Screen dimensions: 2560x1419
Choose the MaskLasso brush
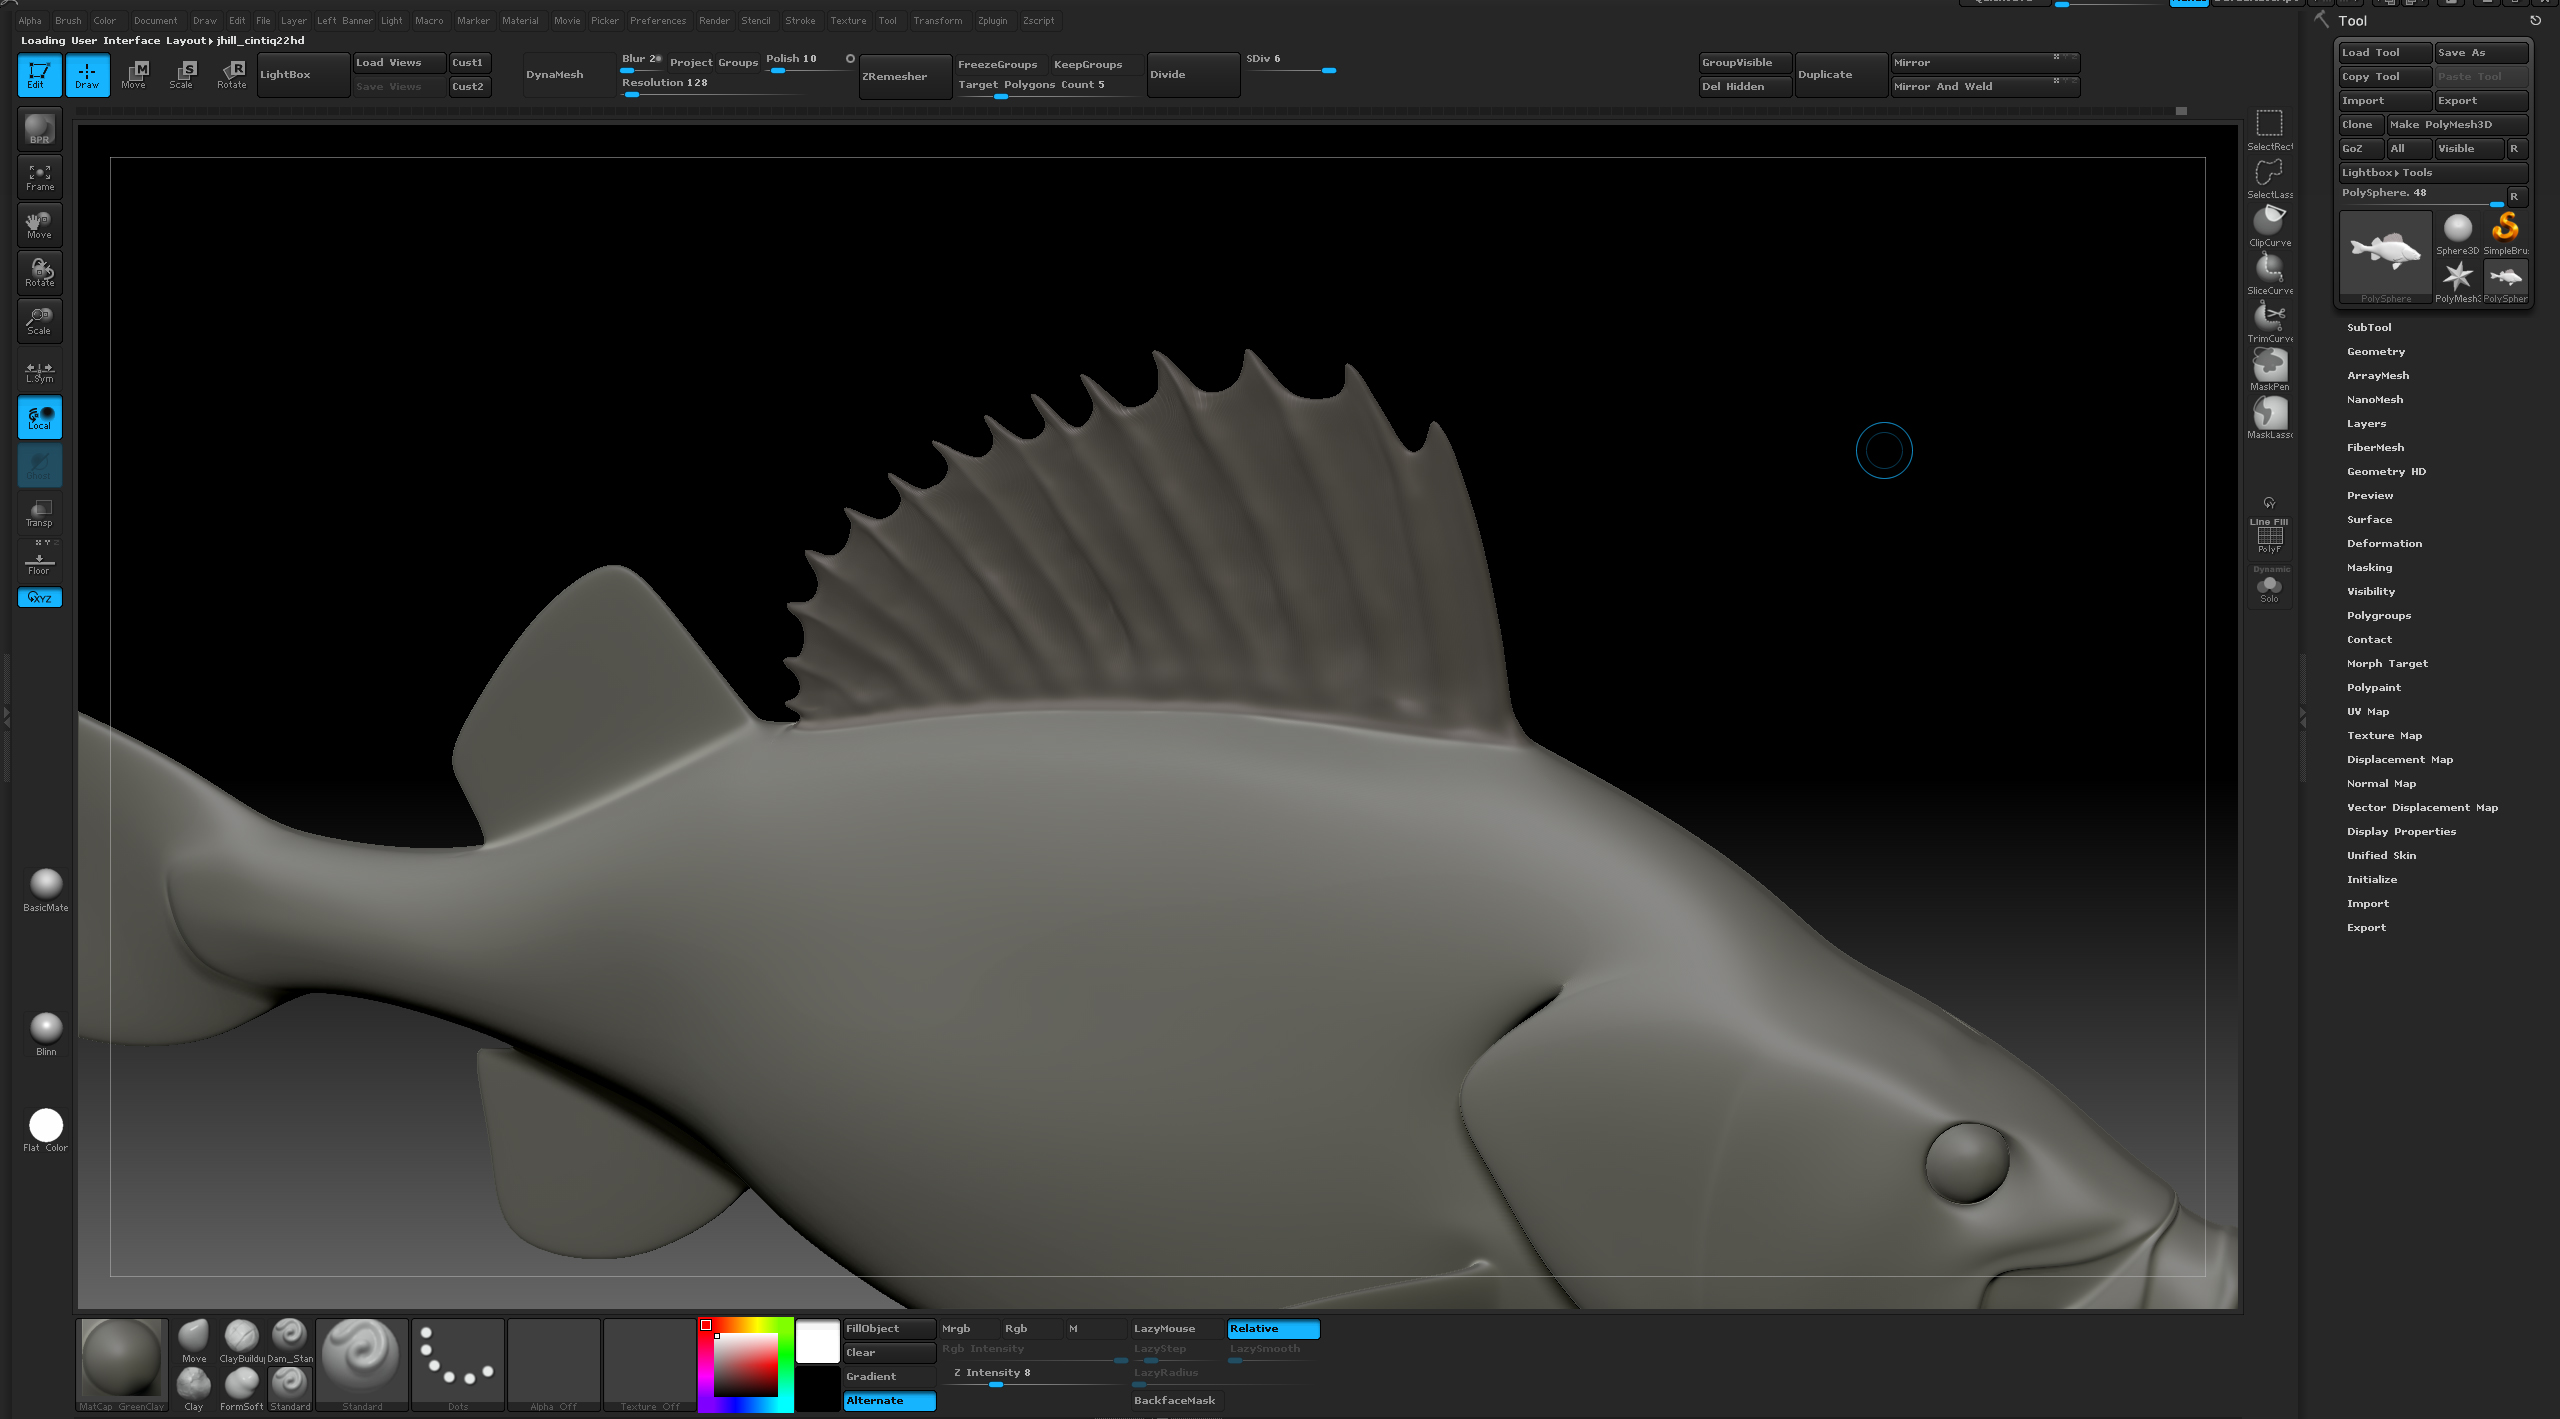pyautogui.click(x=2269, y=417)
